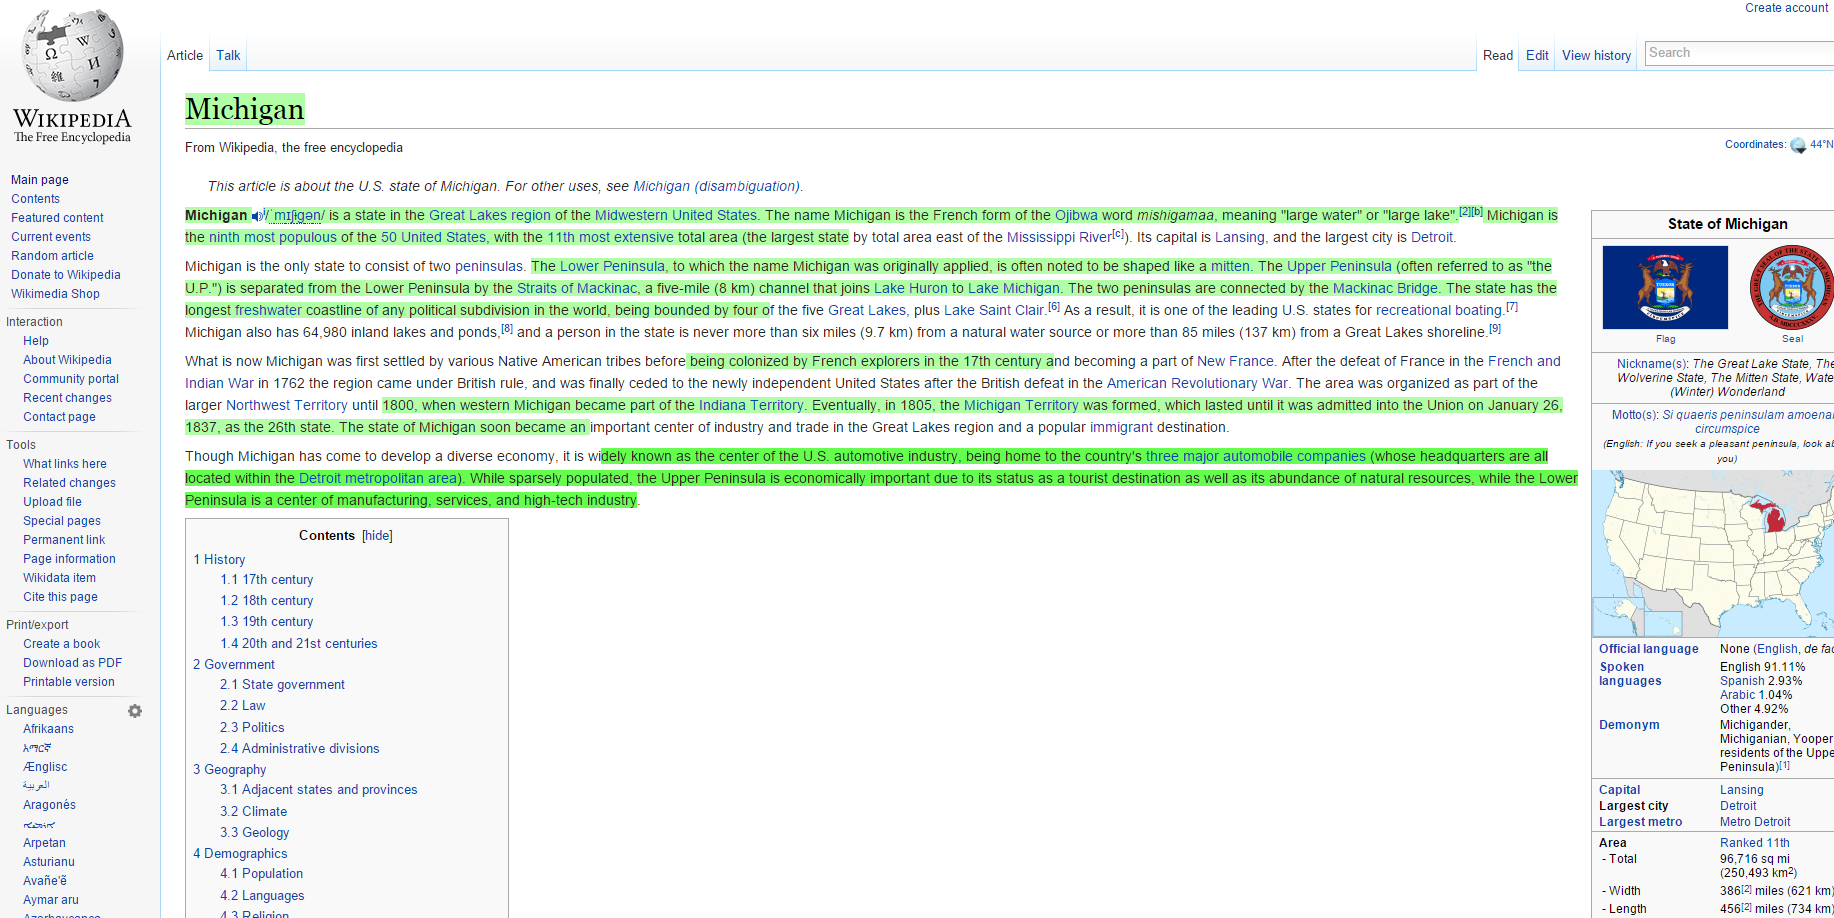The width and height of the screenshot is (1834, 918).
Task: Jump to 3 Geography in Contents
Action: click(x=230, y=770)
